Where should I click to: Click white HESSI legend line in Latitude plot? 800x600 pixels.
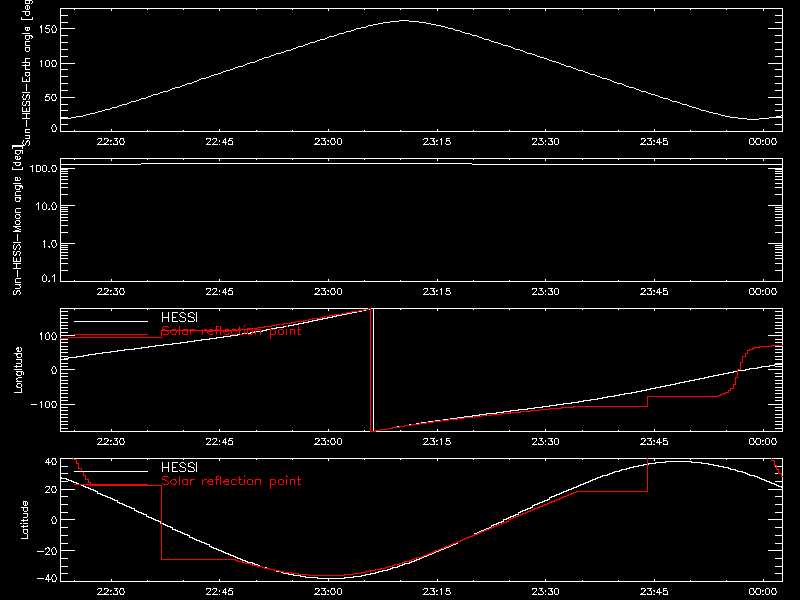[111, 471]
